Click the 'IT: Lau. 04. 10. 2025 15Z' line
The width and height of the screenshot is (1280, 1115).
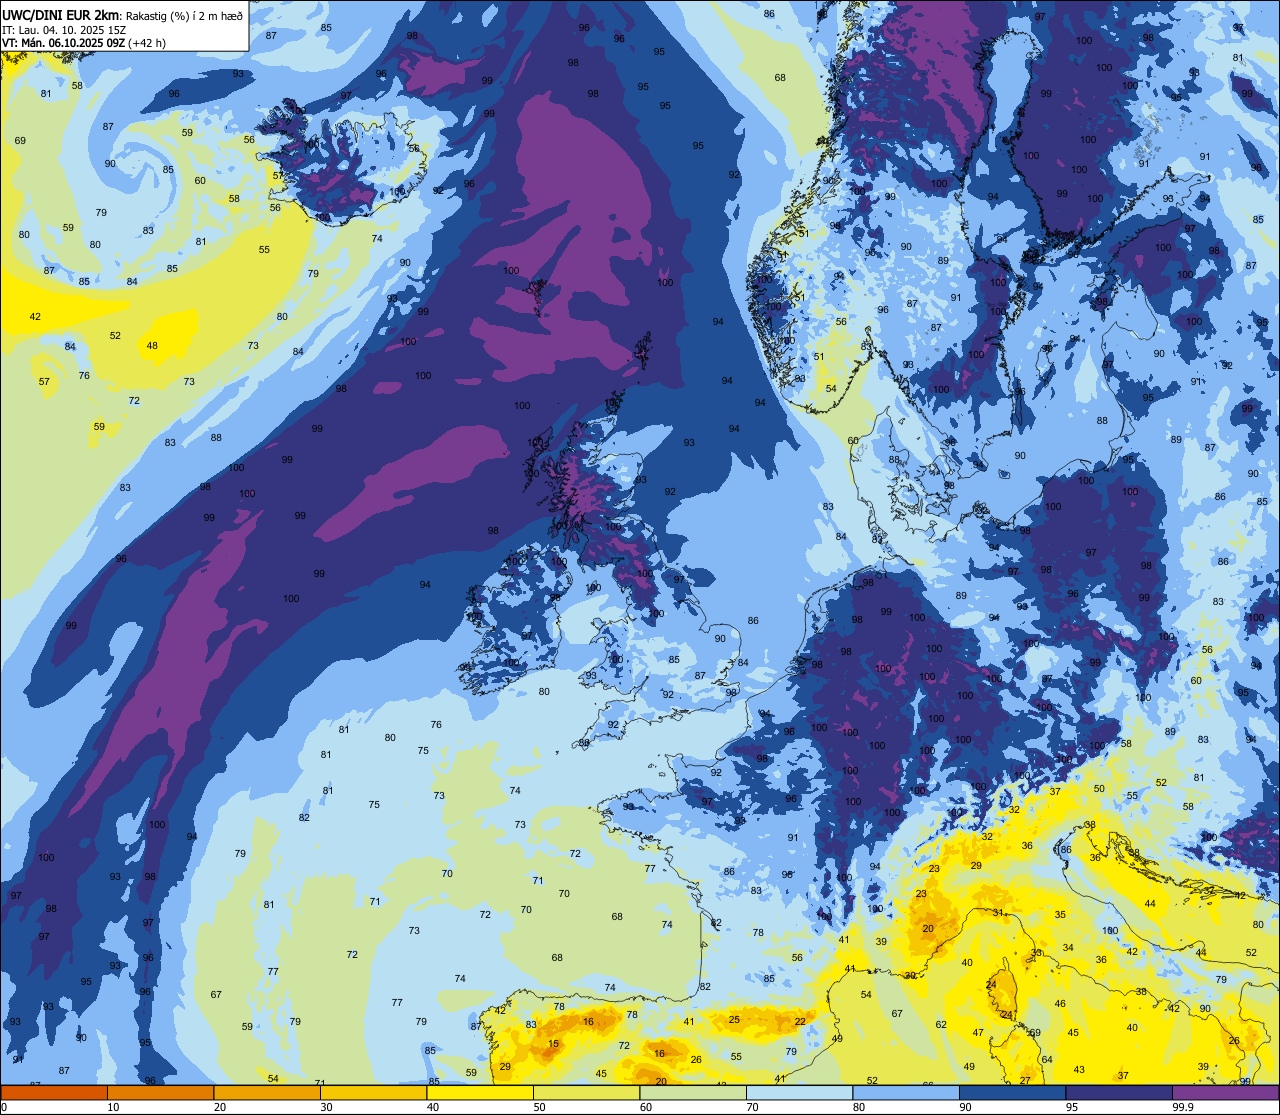click(x=64, y=29)
